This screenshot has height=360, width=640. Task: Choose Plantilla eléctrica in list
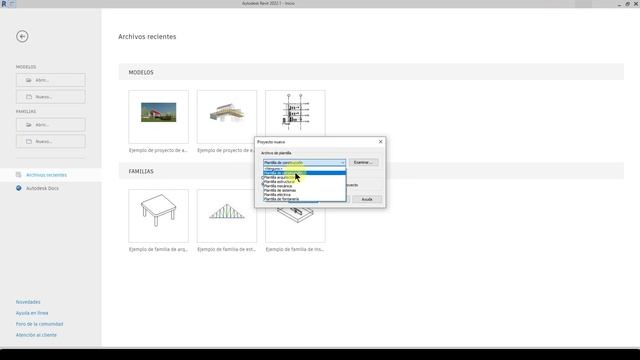(304, 195)
